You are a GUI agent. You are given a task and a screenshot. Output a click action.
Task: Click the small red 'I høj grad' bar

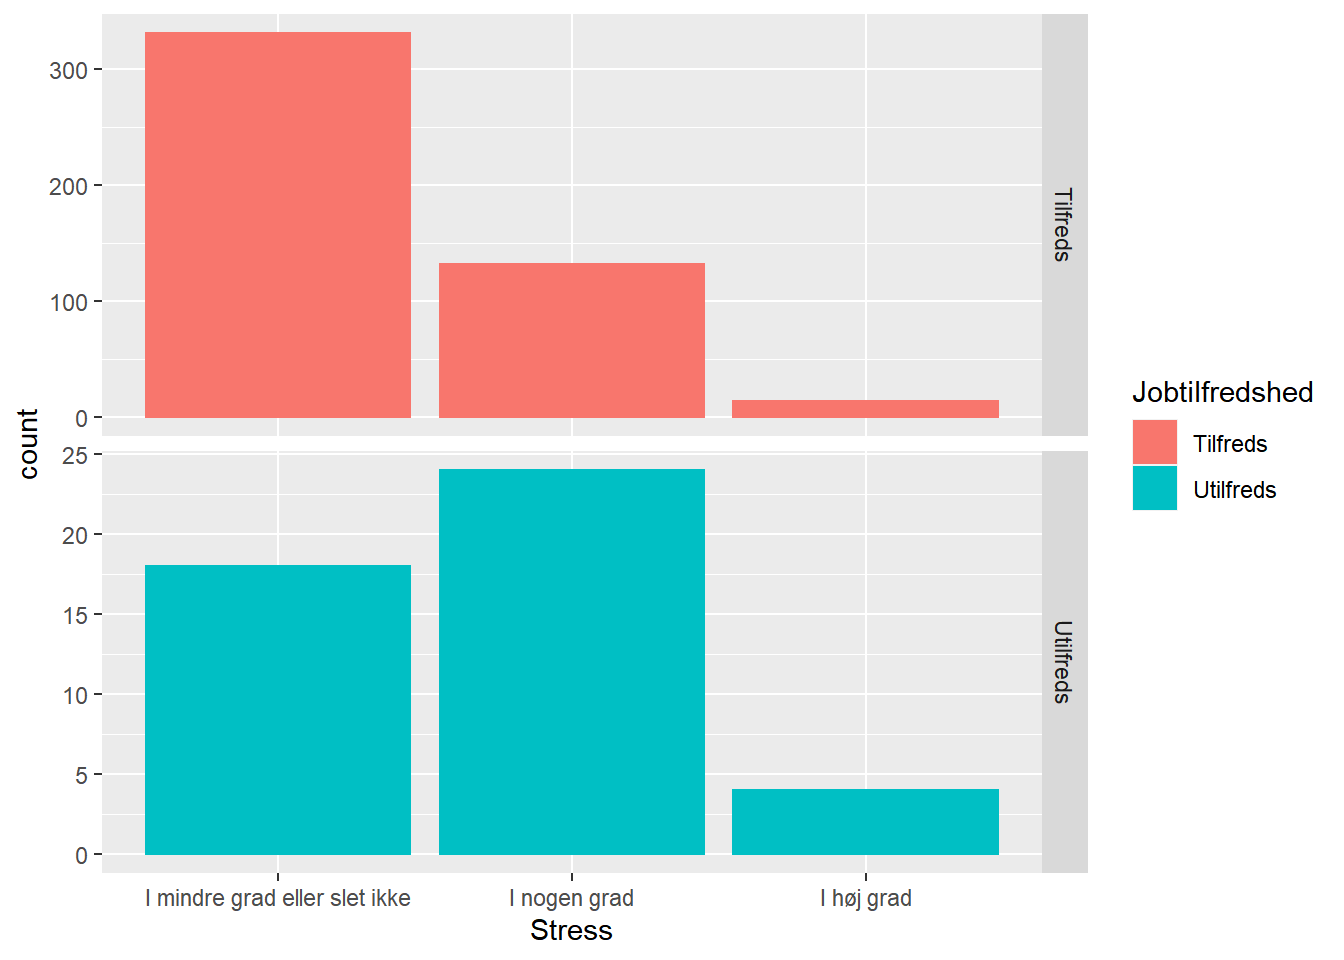click(865, 409)
